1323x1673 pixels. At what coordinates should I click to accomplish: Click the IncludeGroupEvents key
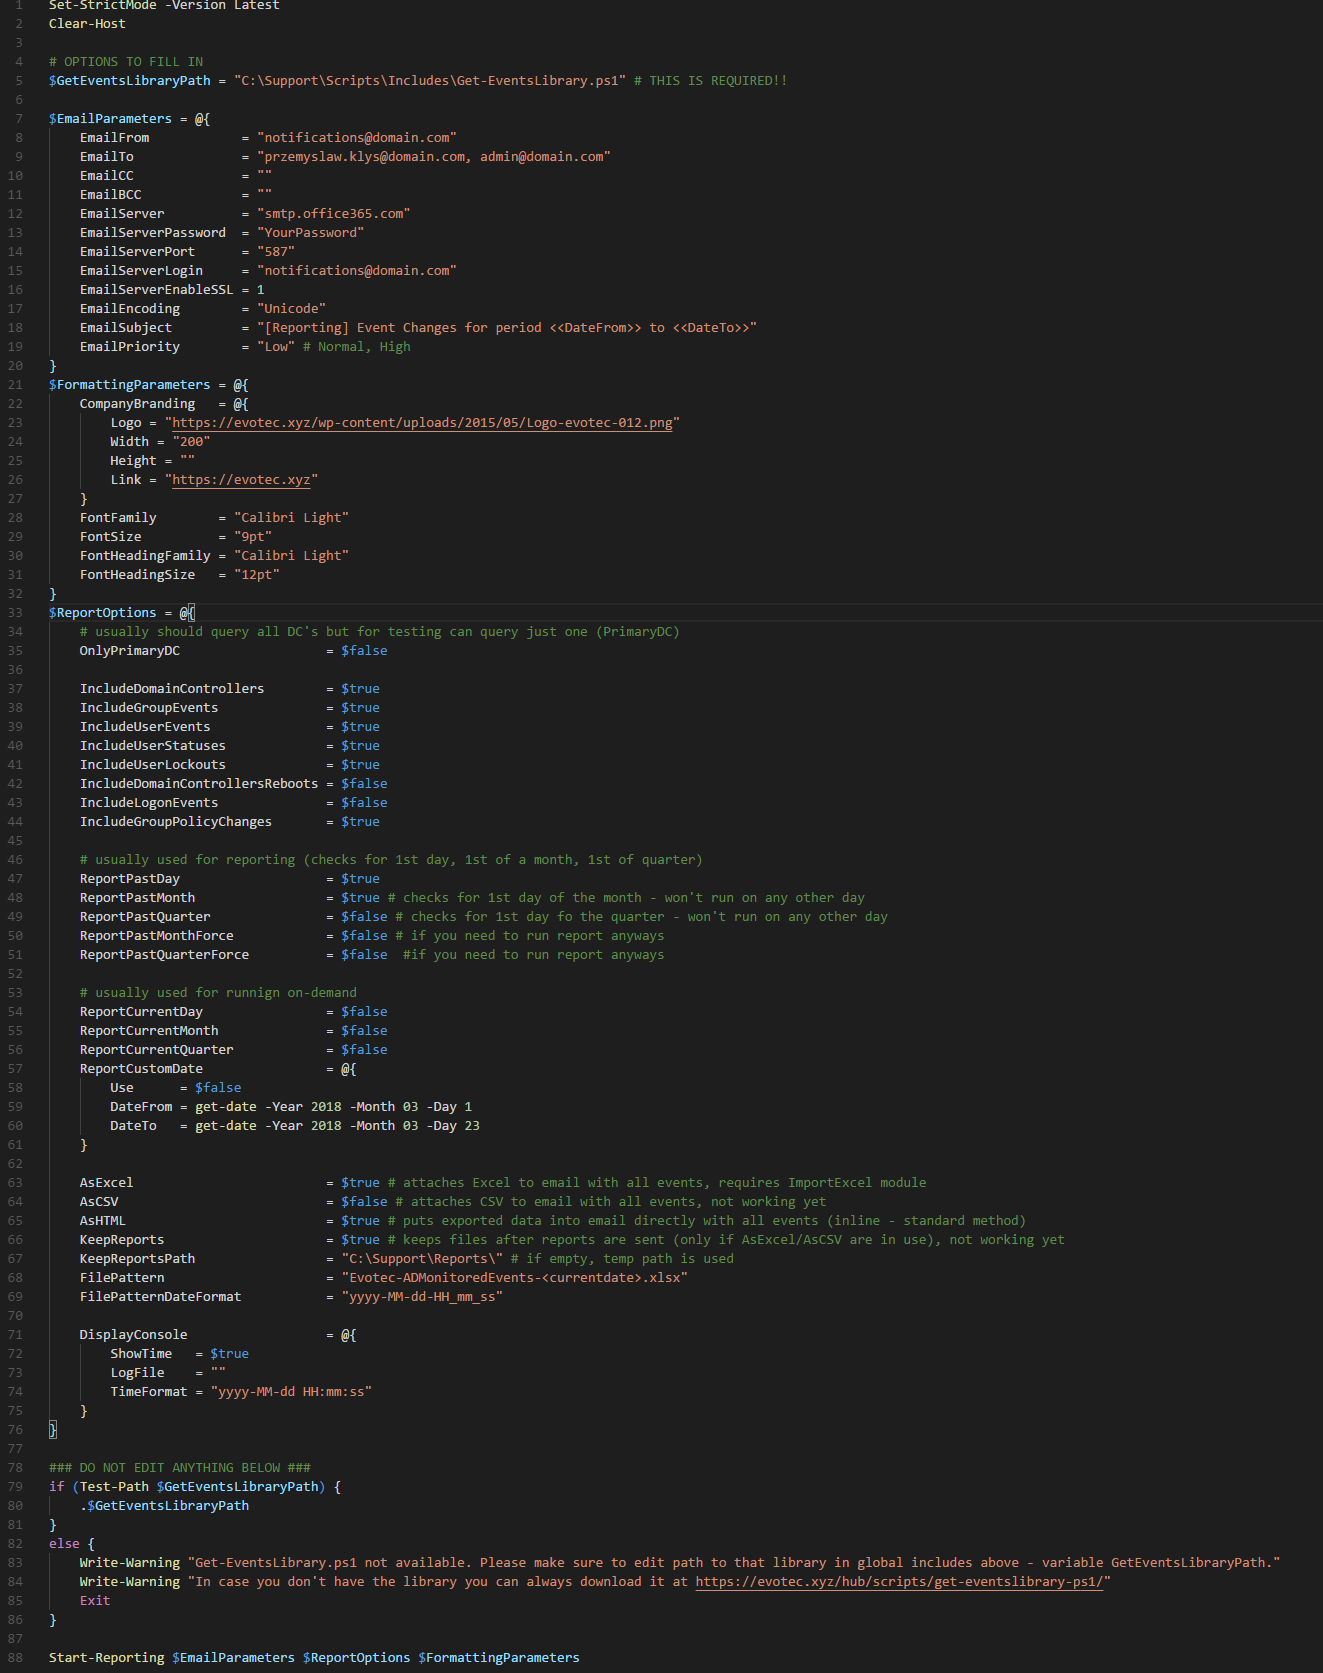(149, 708)
